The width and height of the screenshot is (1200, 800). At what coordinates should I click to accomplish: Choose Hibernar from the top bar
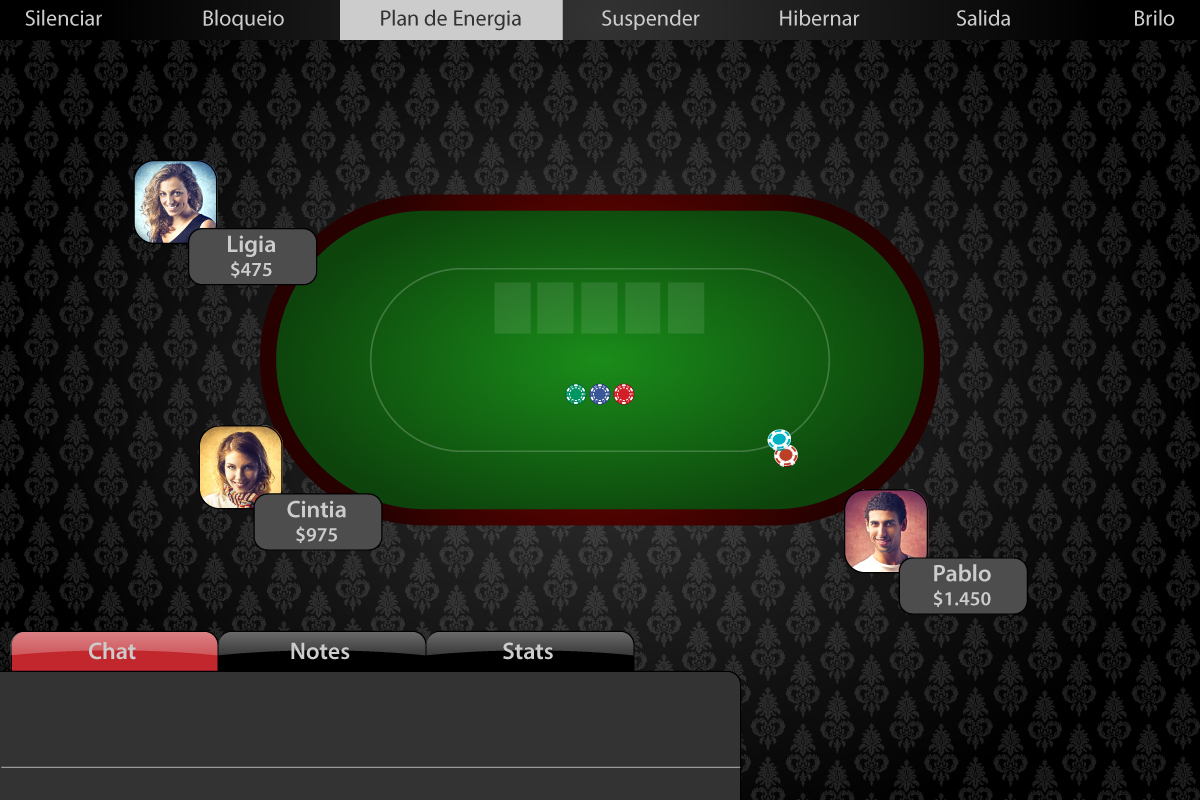[x=819, y=19]
